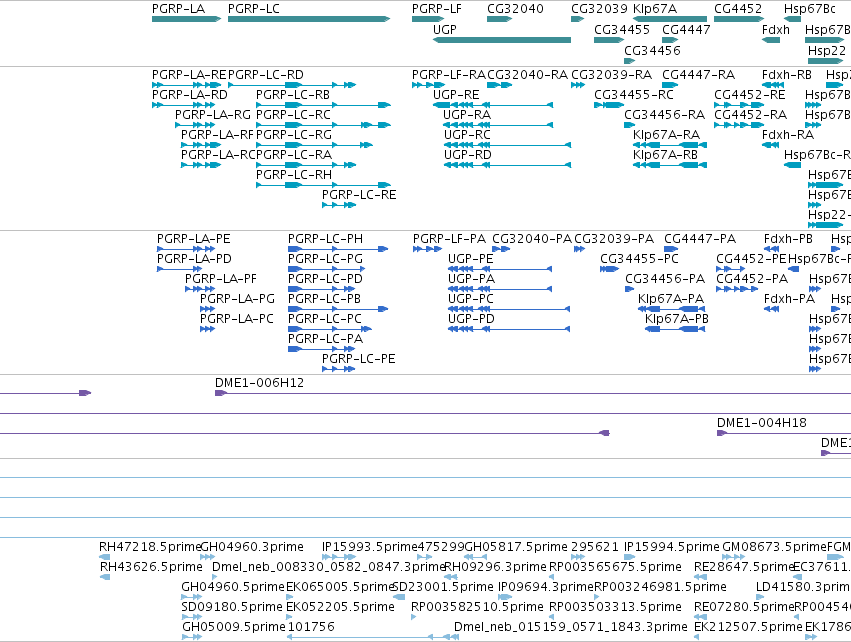Open EST GH05817.5prime

tap(516, 546)
